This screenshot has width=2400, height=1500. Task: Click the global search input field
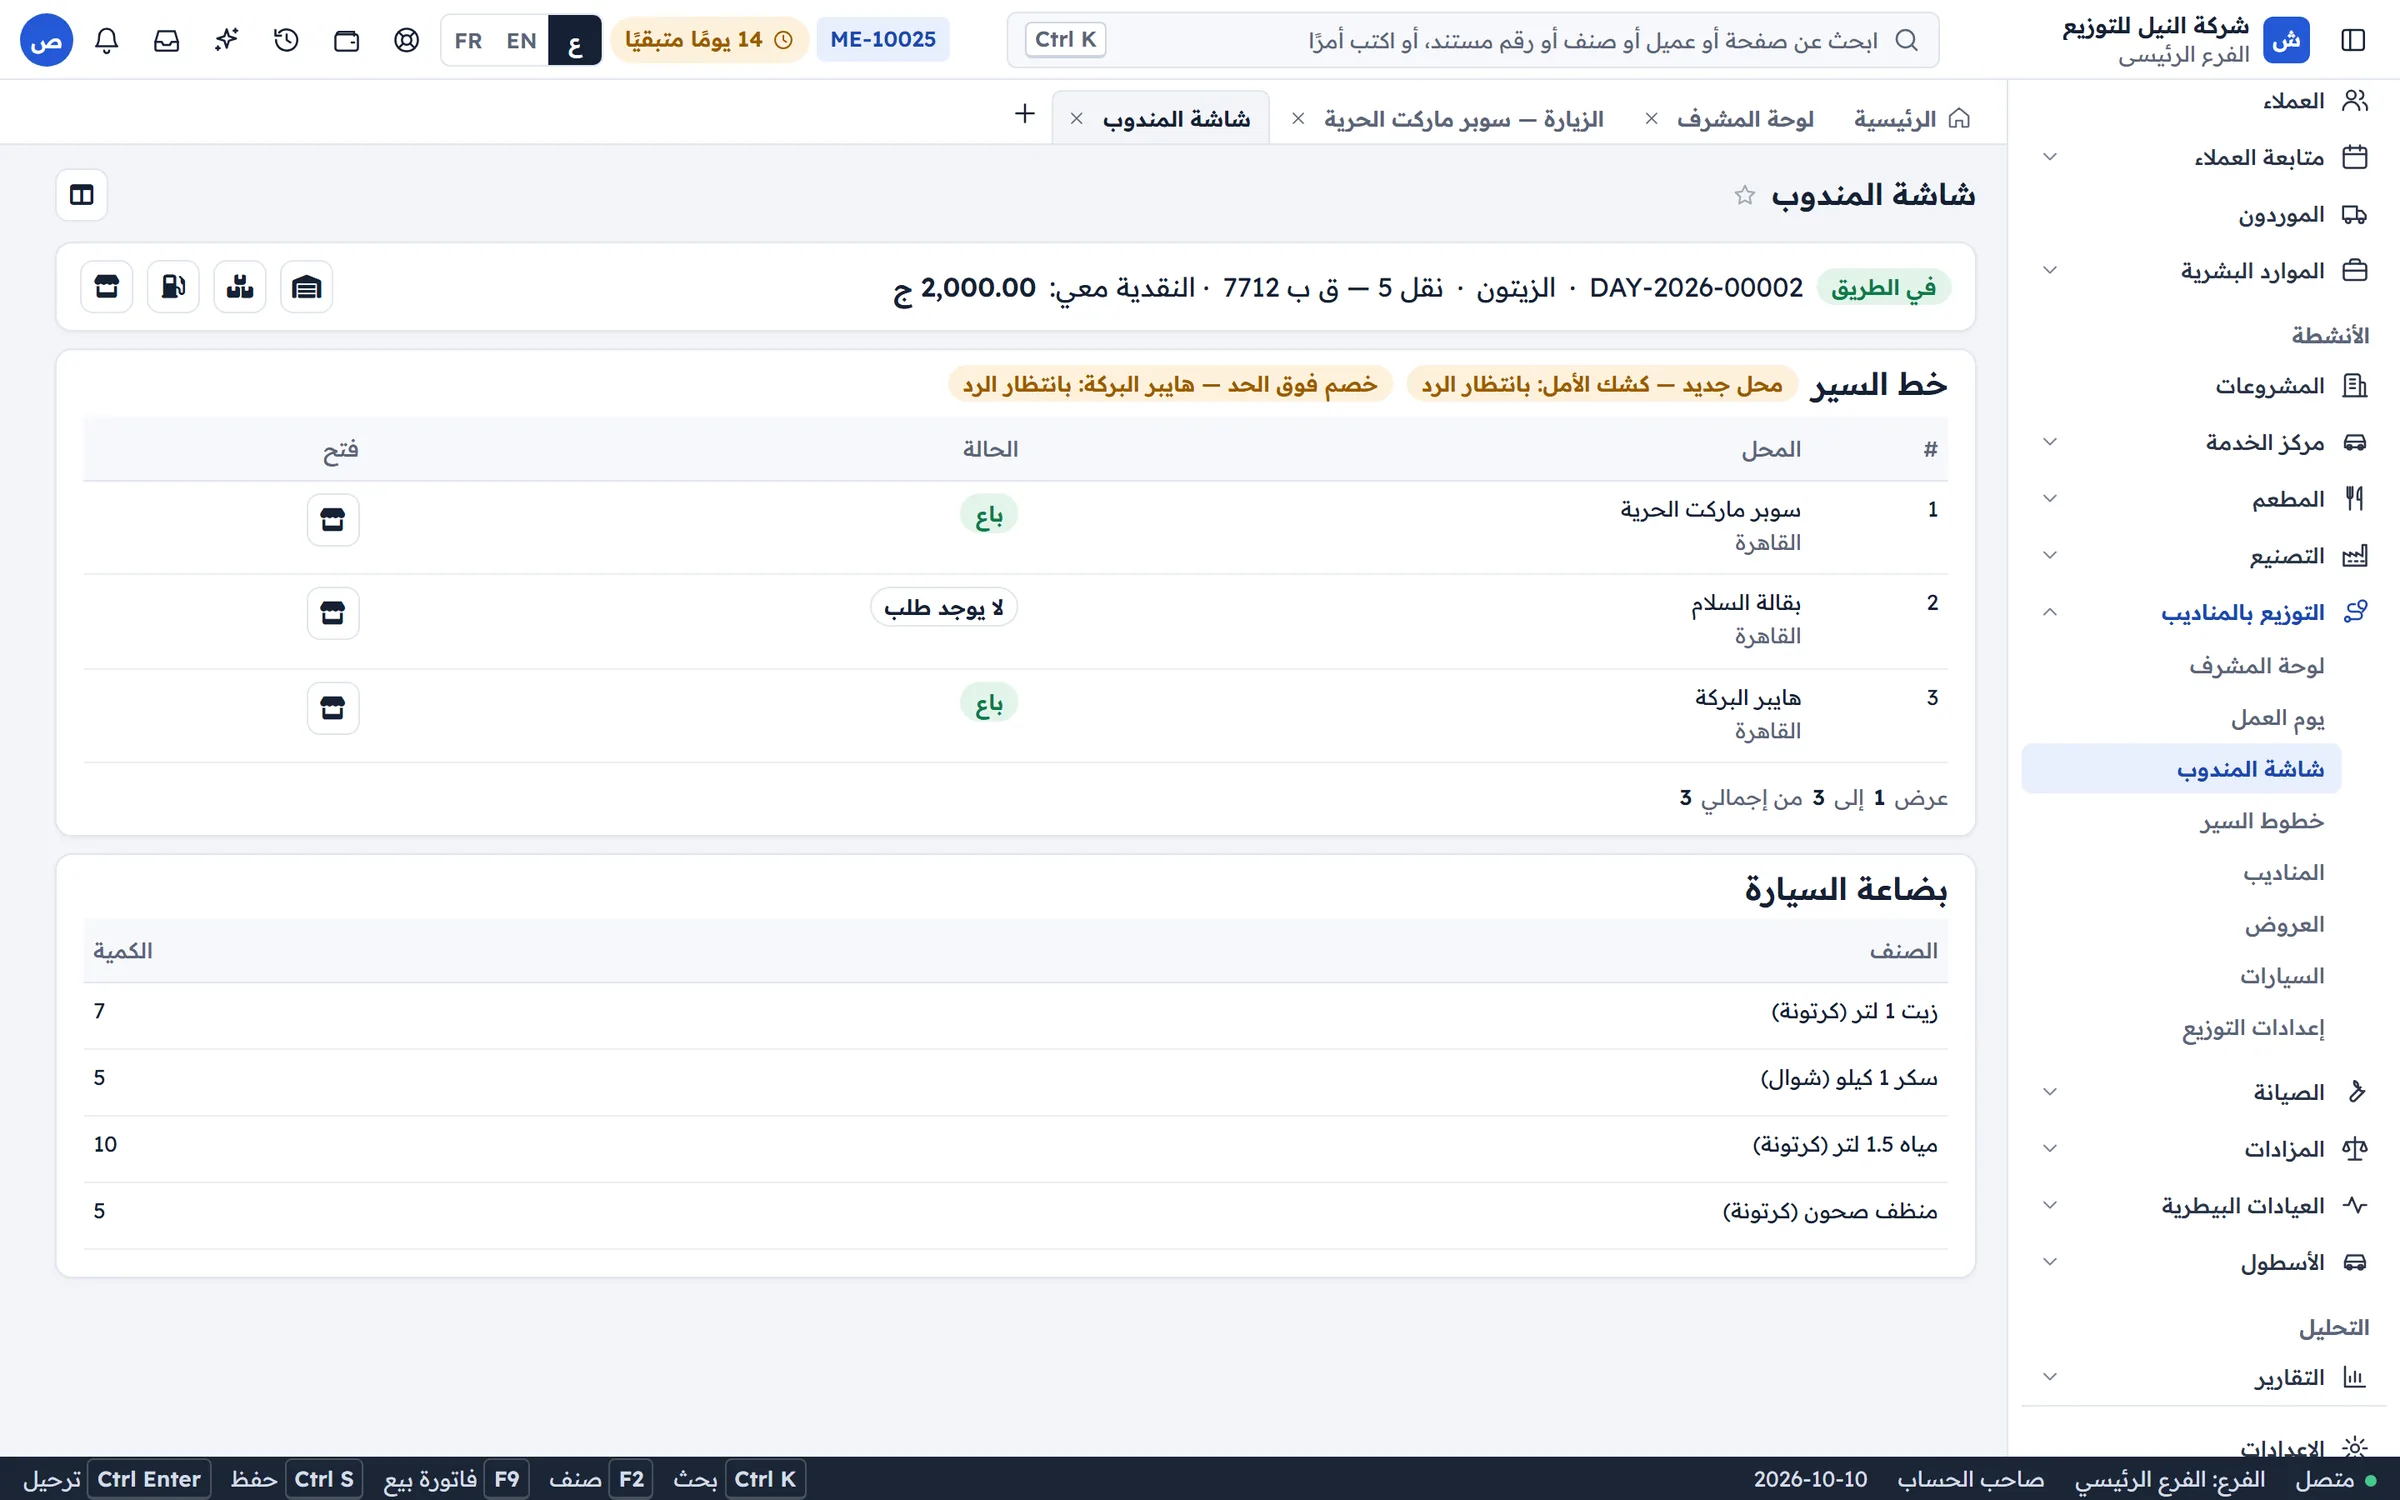1472,40
